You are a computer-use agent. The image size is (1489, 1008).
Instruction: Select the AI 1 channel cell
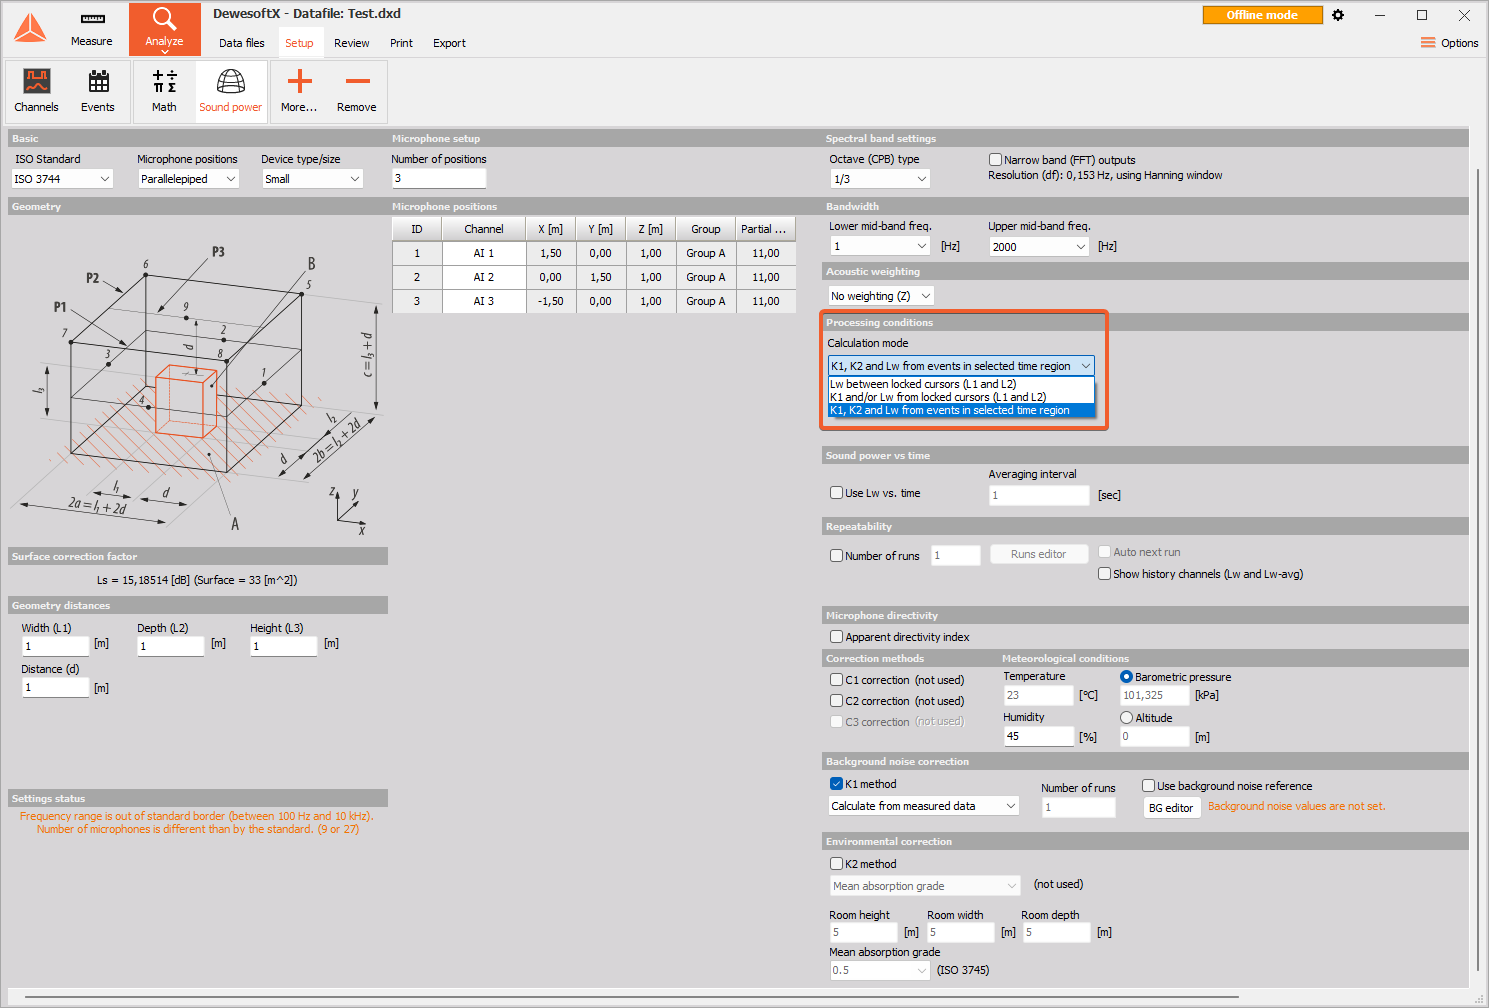tap(484, 253)
